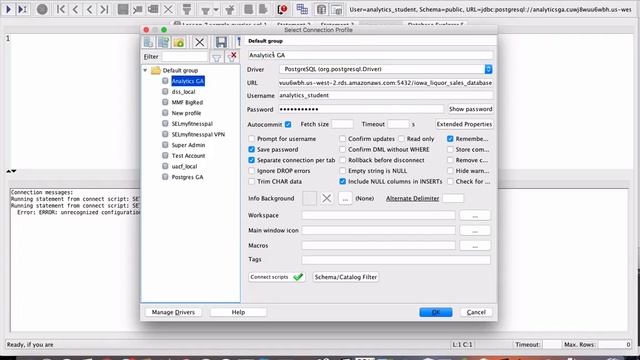Click the copy profile icon in dialog
This screenshot has width=640, height=360.
tap(164, 42)
